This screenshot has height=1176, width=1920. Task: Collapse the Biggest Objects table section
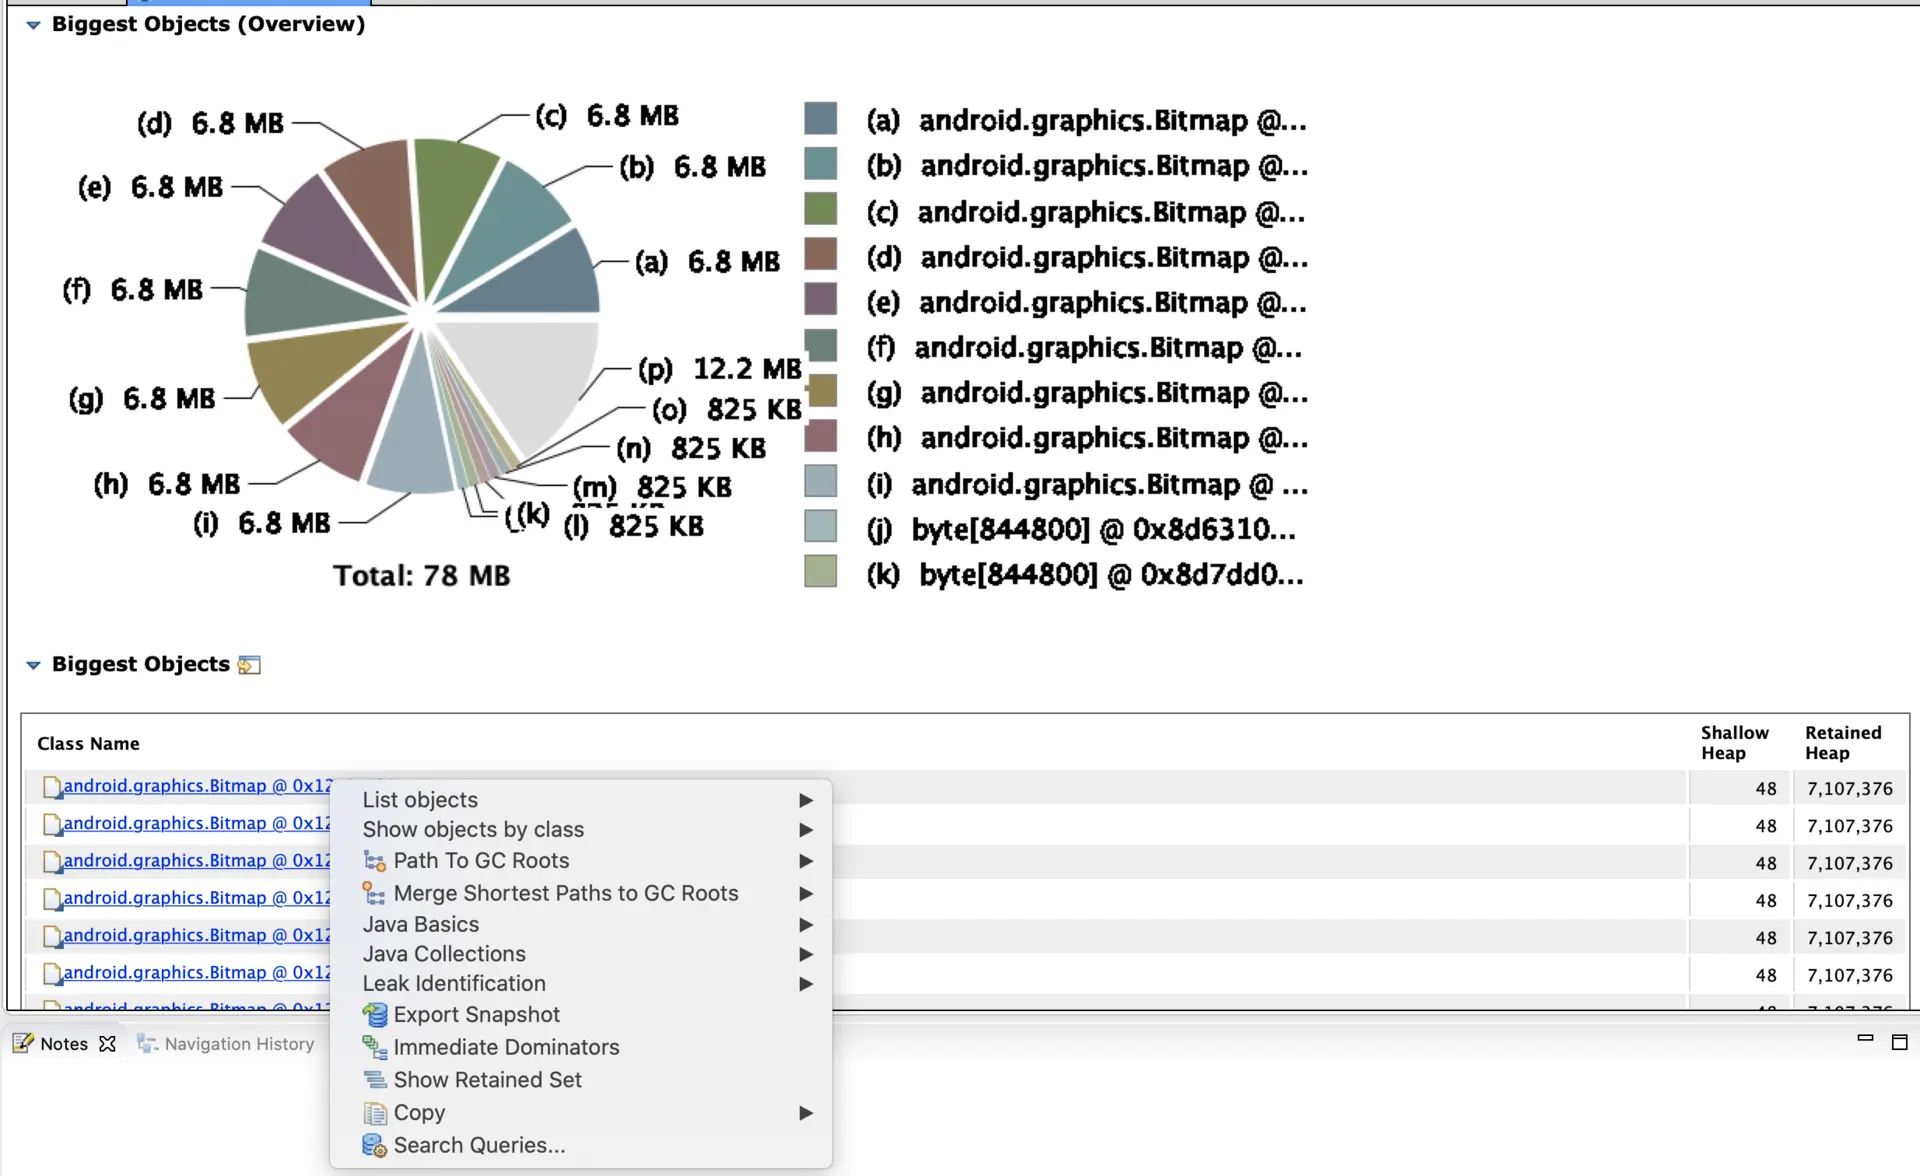point(33,665)
